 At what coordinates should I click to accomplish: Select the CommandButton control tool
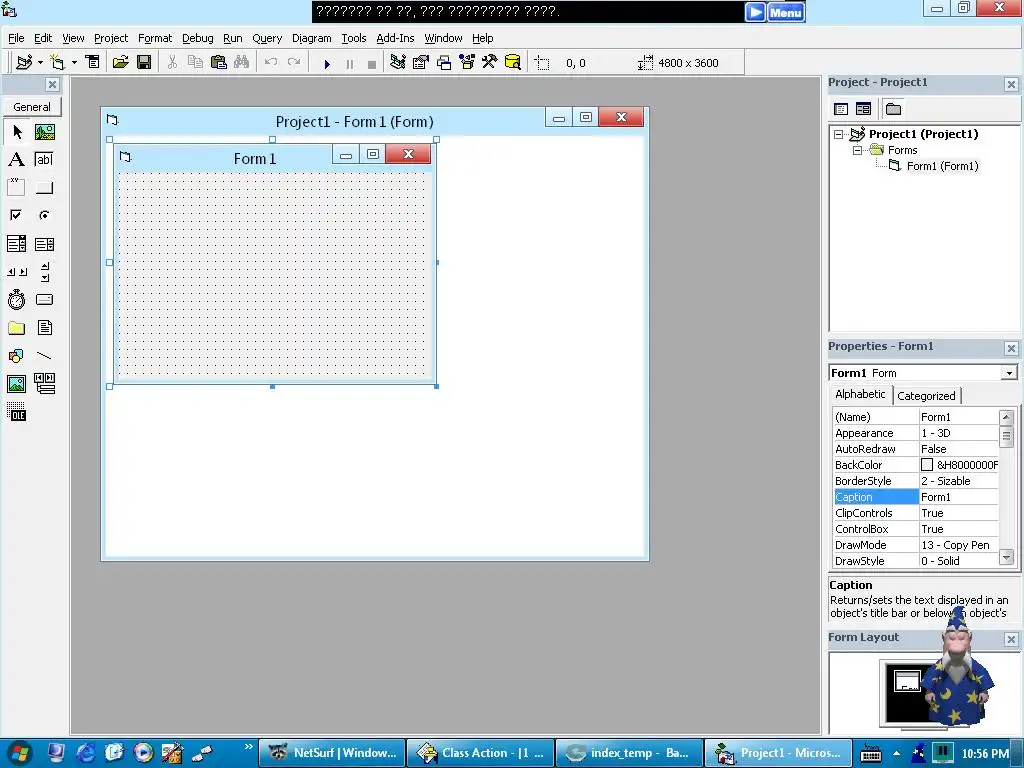point(45,187)
